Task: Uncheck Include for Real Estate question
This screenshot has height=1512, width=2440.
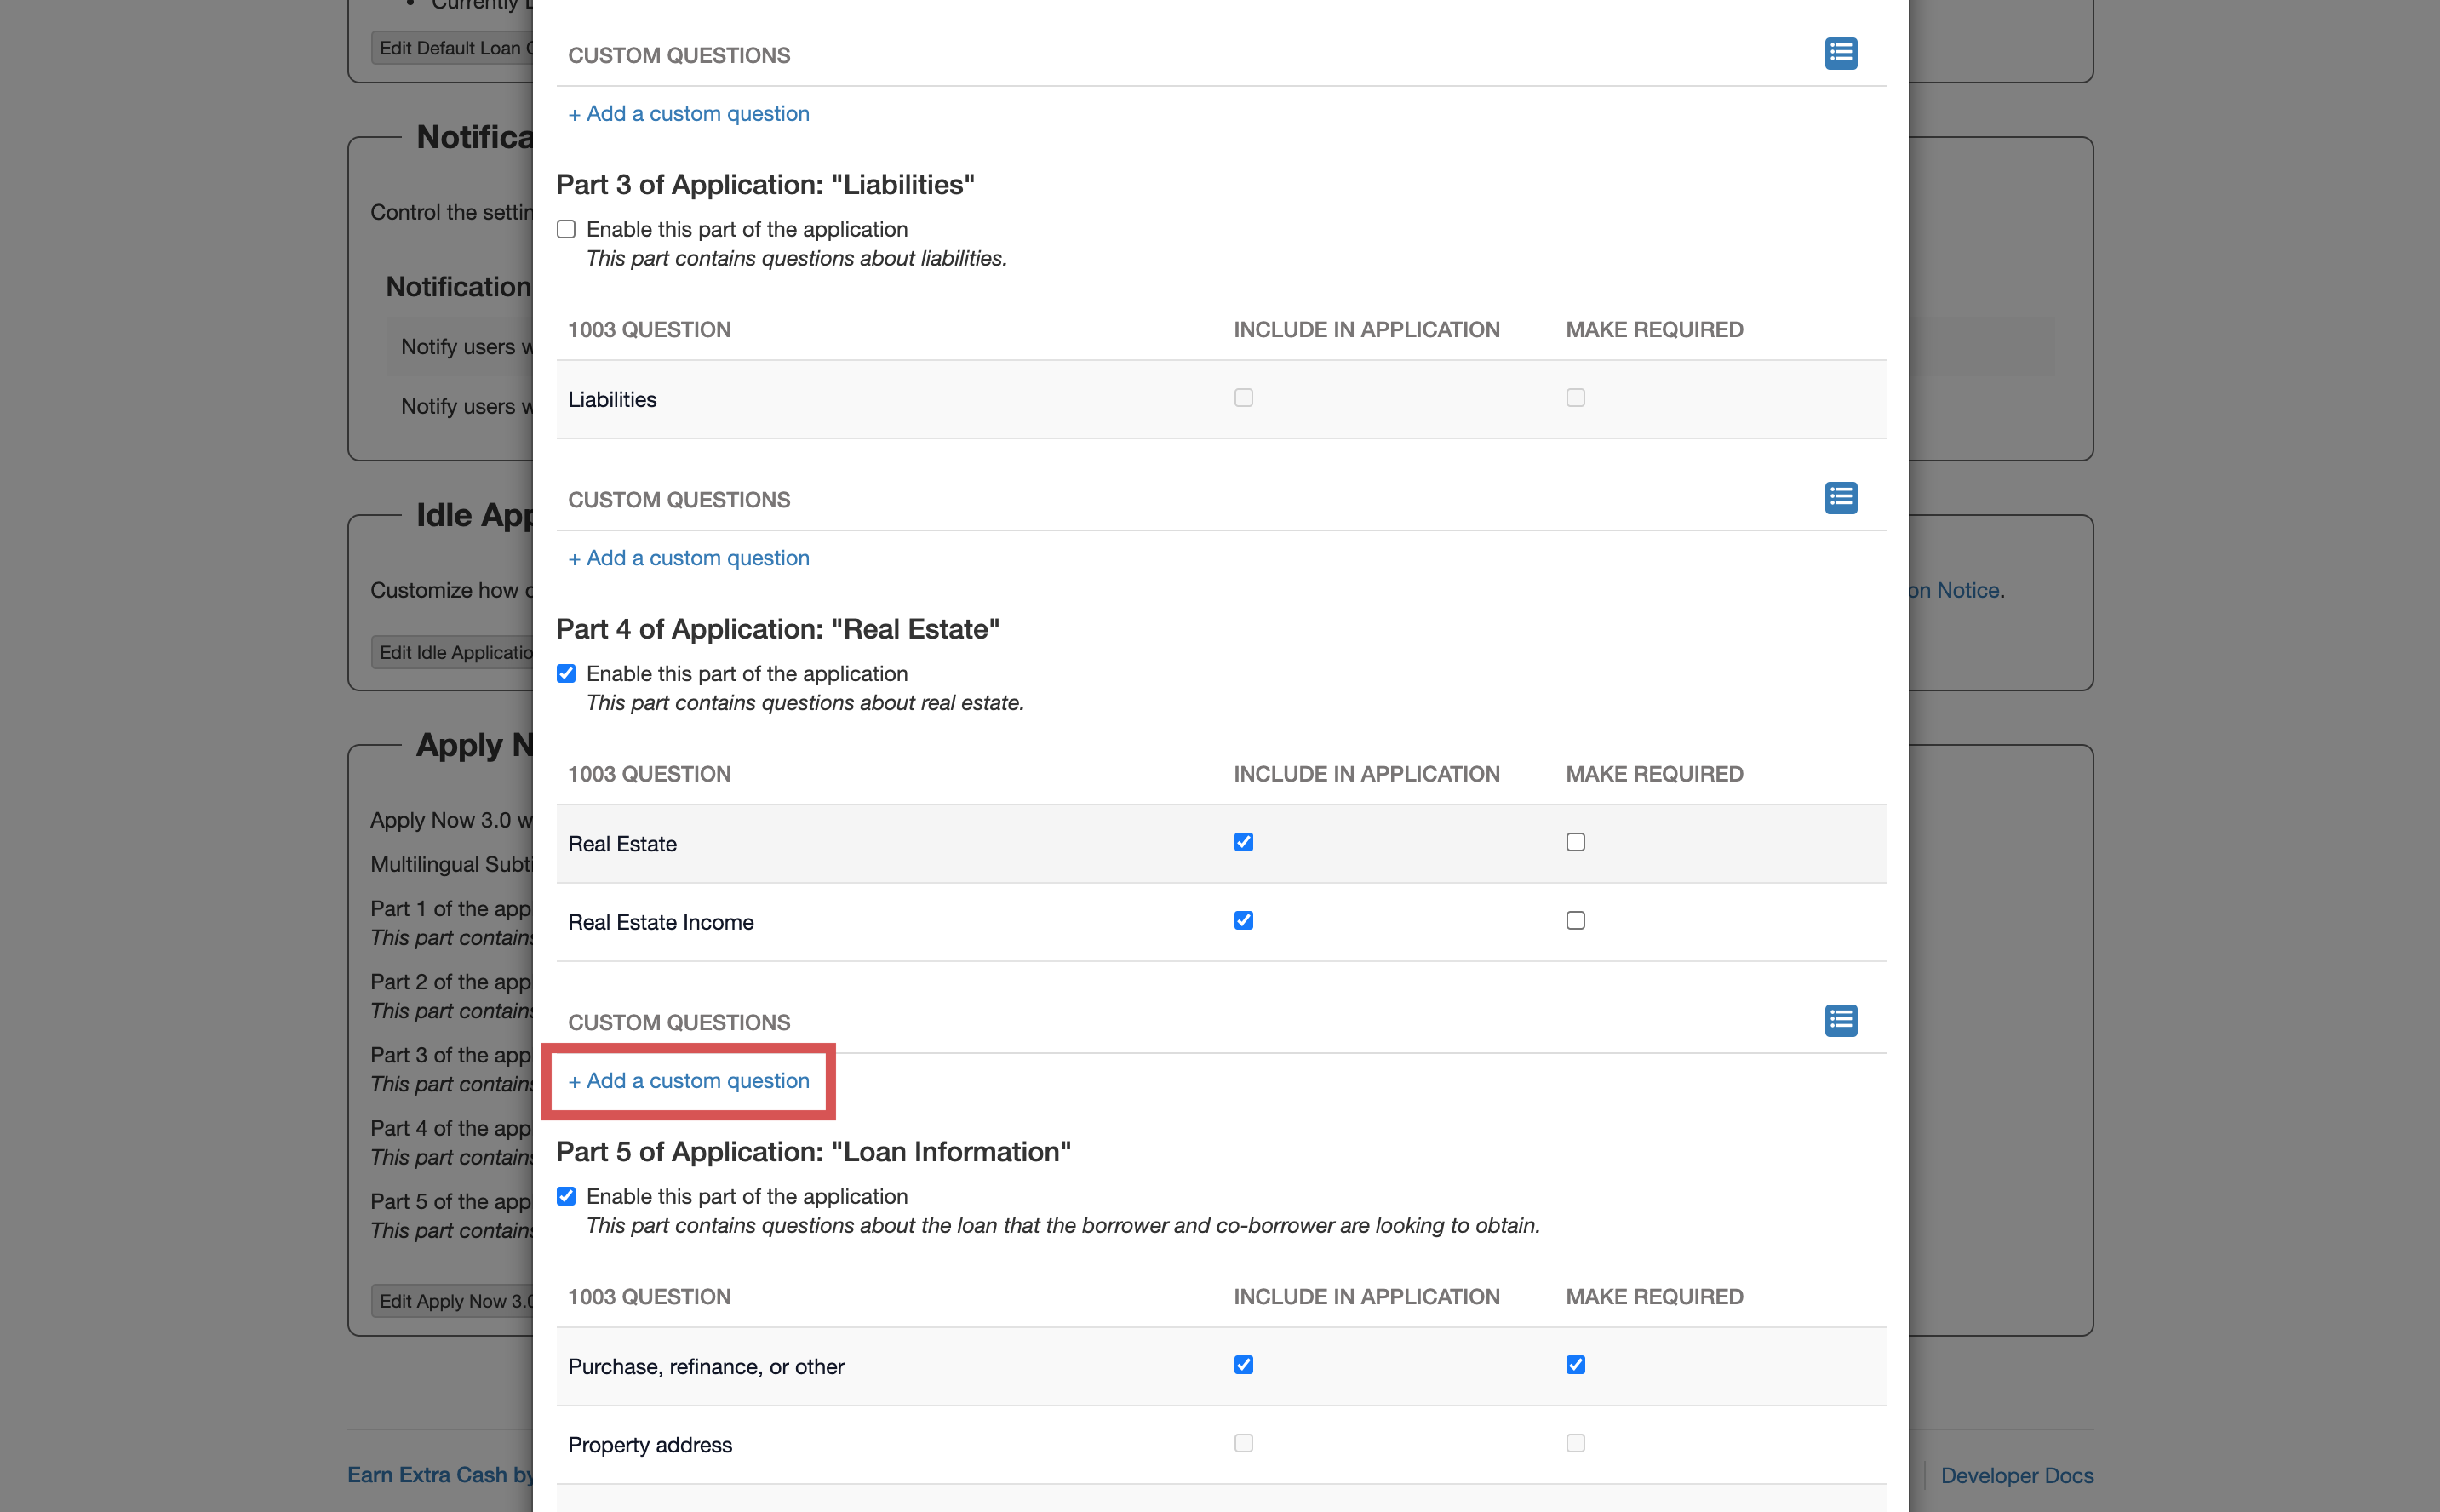Action: (x=1243, y=842)
